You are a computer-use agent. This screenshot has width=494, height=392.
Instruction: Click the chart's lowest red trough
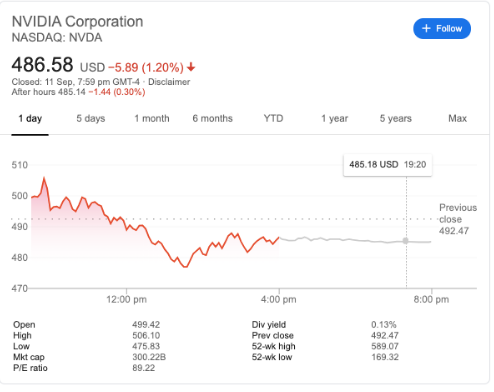[185, 267]
